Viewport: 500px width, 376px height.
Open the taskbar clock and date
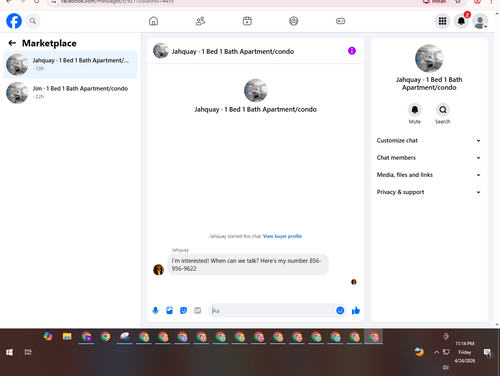point(465,352)
